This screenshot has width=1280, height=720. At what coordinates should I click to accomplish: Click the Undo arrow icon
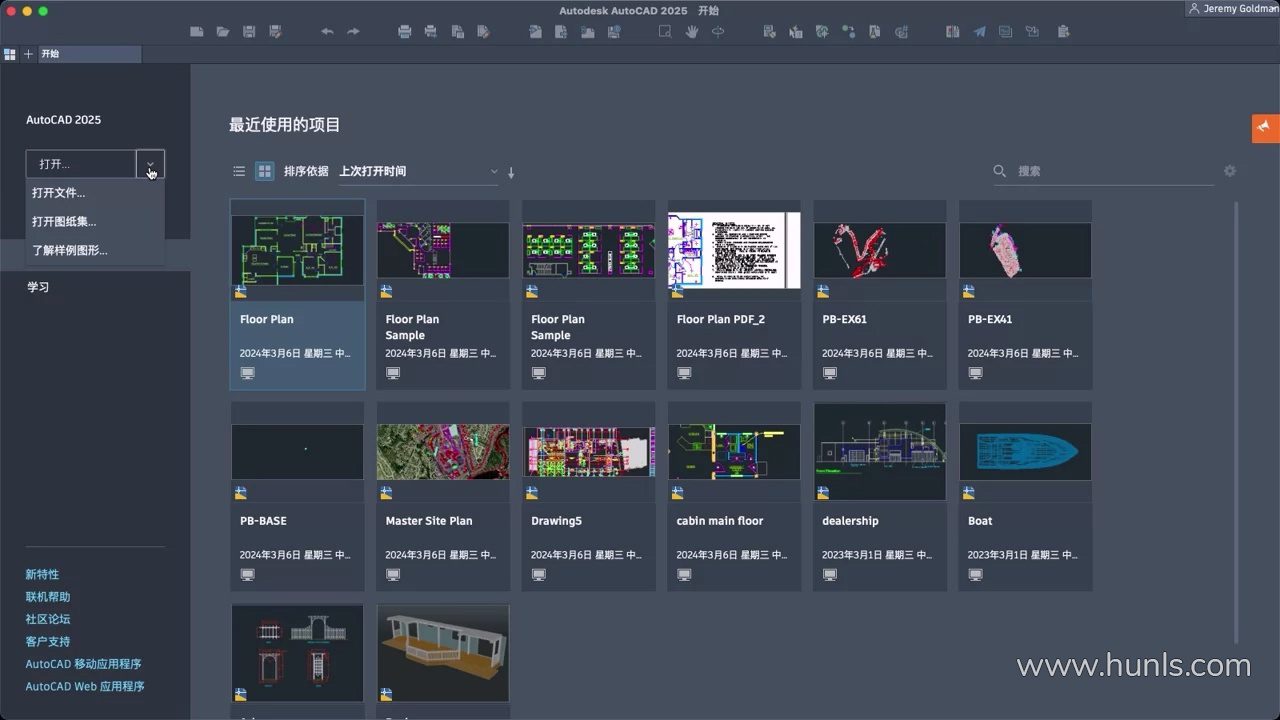(327, 32)
